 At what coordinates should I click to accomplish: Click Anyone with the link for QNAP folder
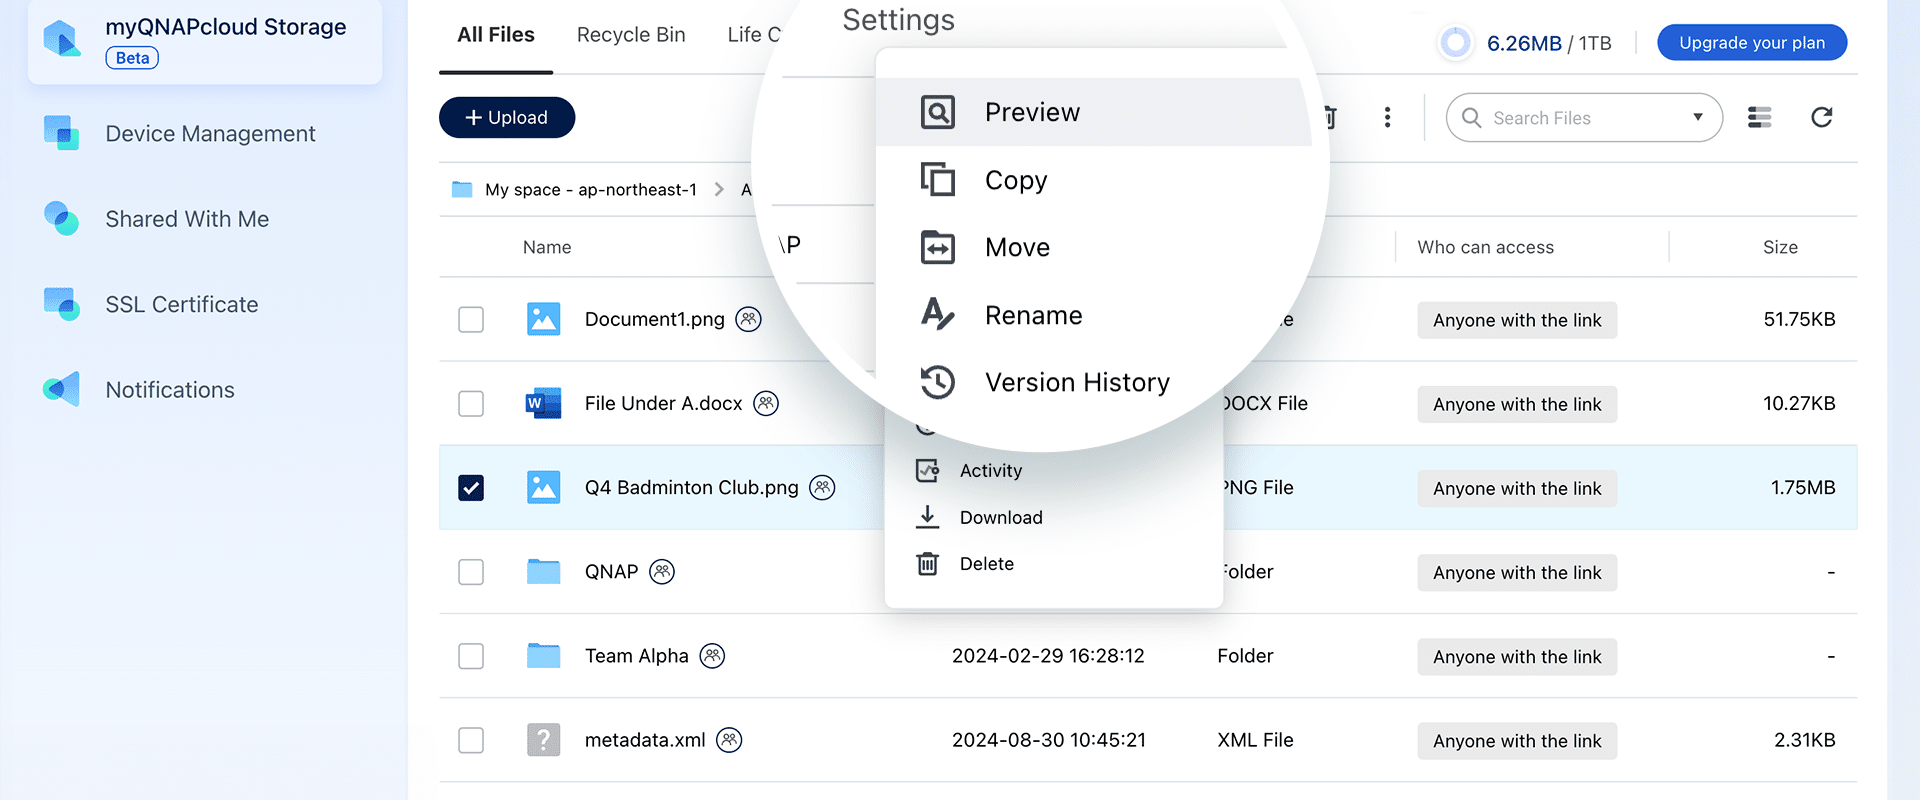1517,572
